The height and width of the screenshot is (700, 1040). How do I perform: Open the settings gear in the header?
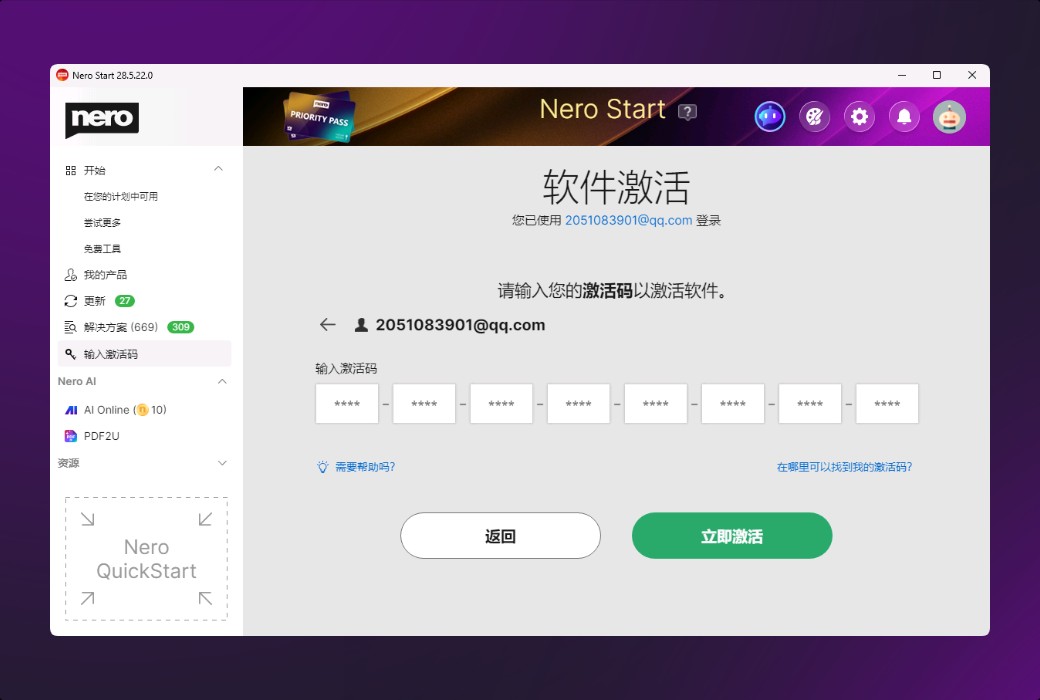[x=859, y=117]
